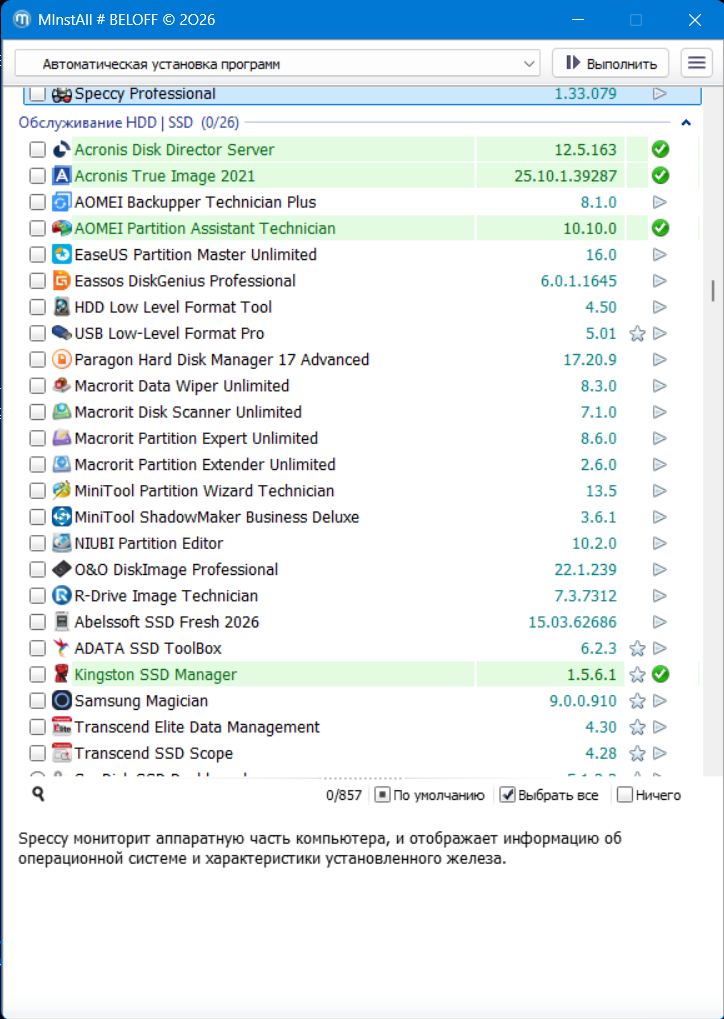Open the 'Автоматическая установка программ' dropdown
The image size is (724, 1019).
[278, 64]
